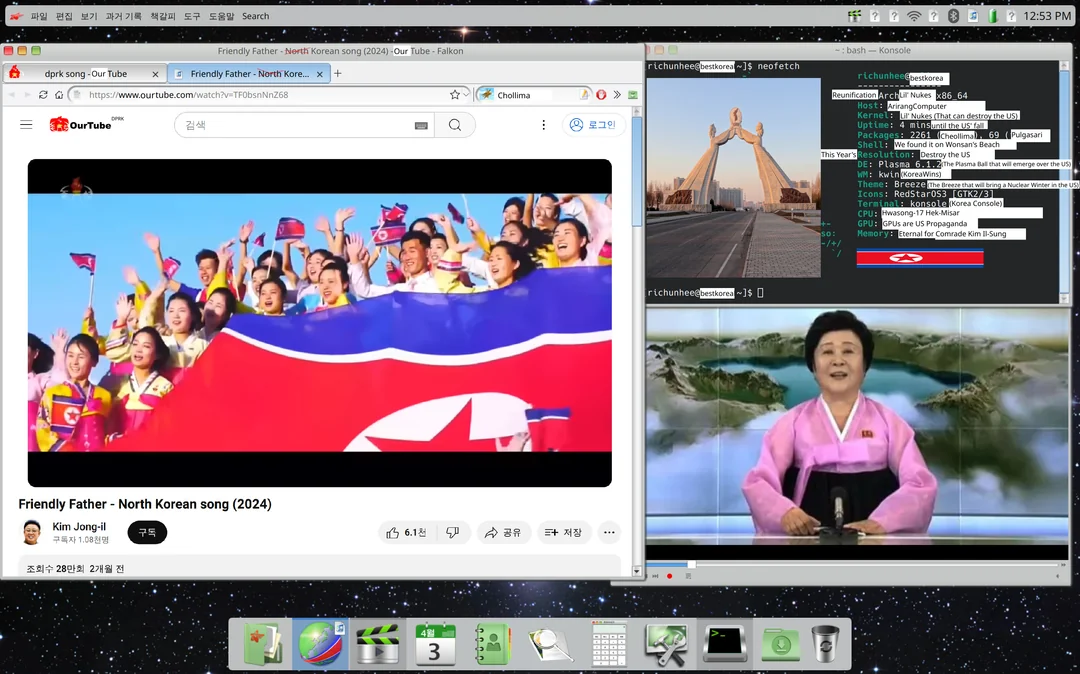
Task: Click the skip-next button in media player
Action: (x=655, y=576)
